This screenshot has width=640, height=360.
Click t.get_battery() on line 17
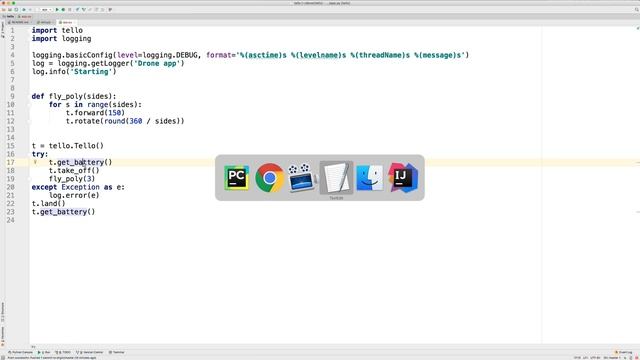80,162
